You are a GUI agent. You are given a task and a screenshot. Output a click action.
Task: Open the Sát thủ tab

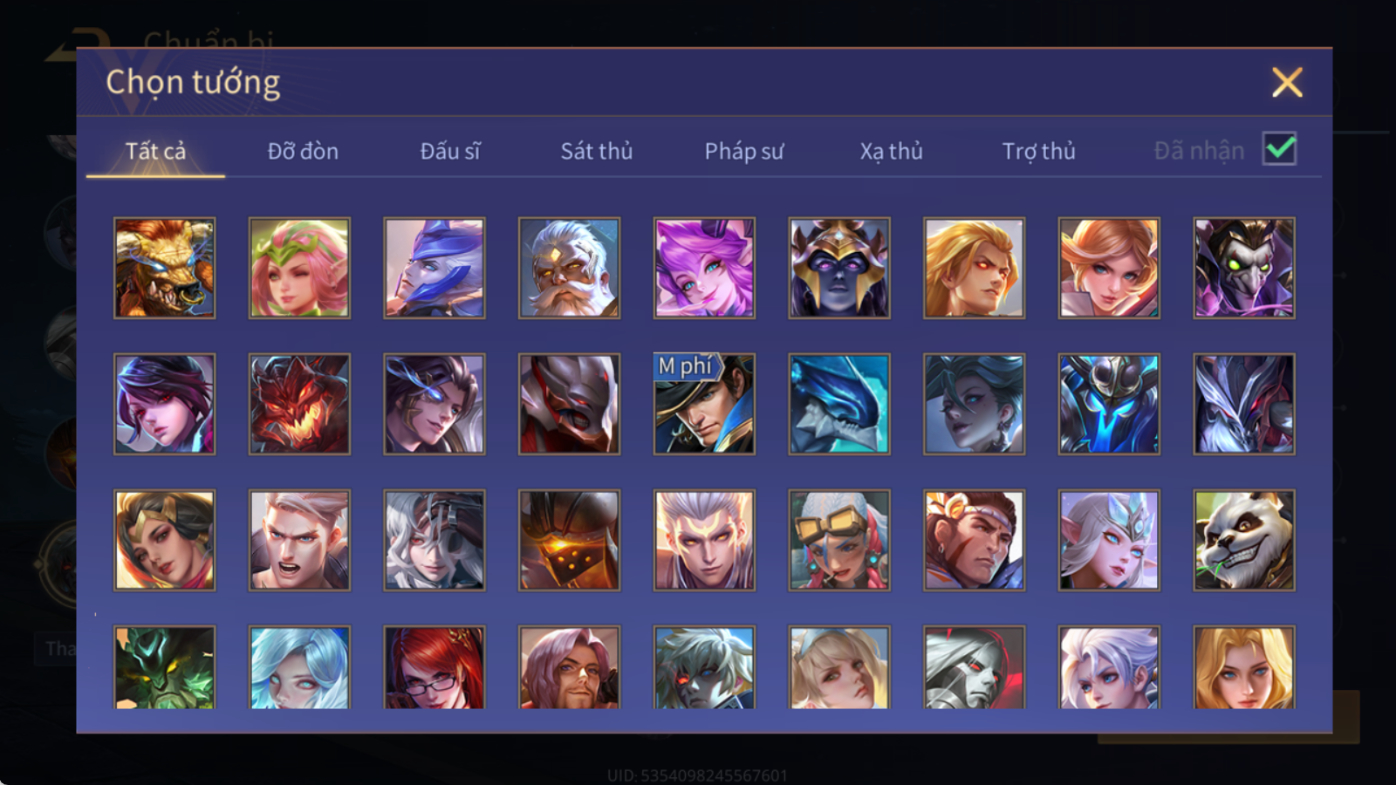click(596, 151)
